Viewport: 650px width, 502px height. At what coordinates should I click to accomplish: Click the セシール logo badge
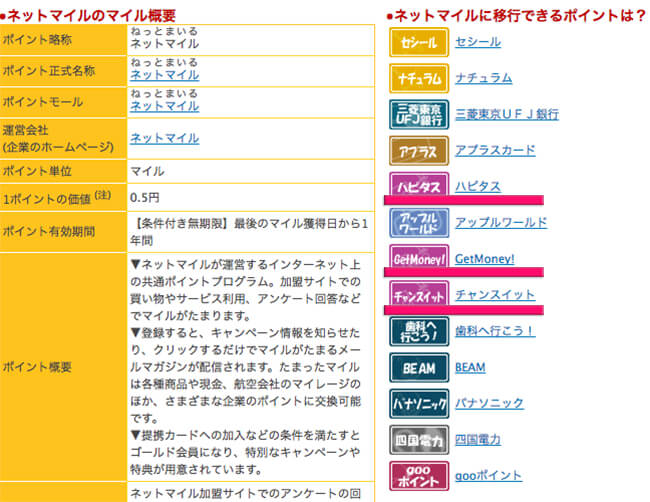click(x=419, y=42)
